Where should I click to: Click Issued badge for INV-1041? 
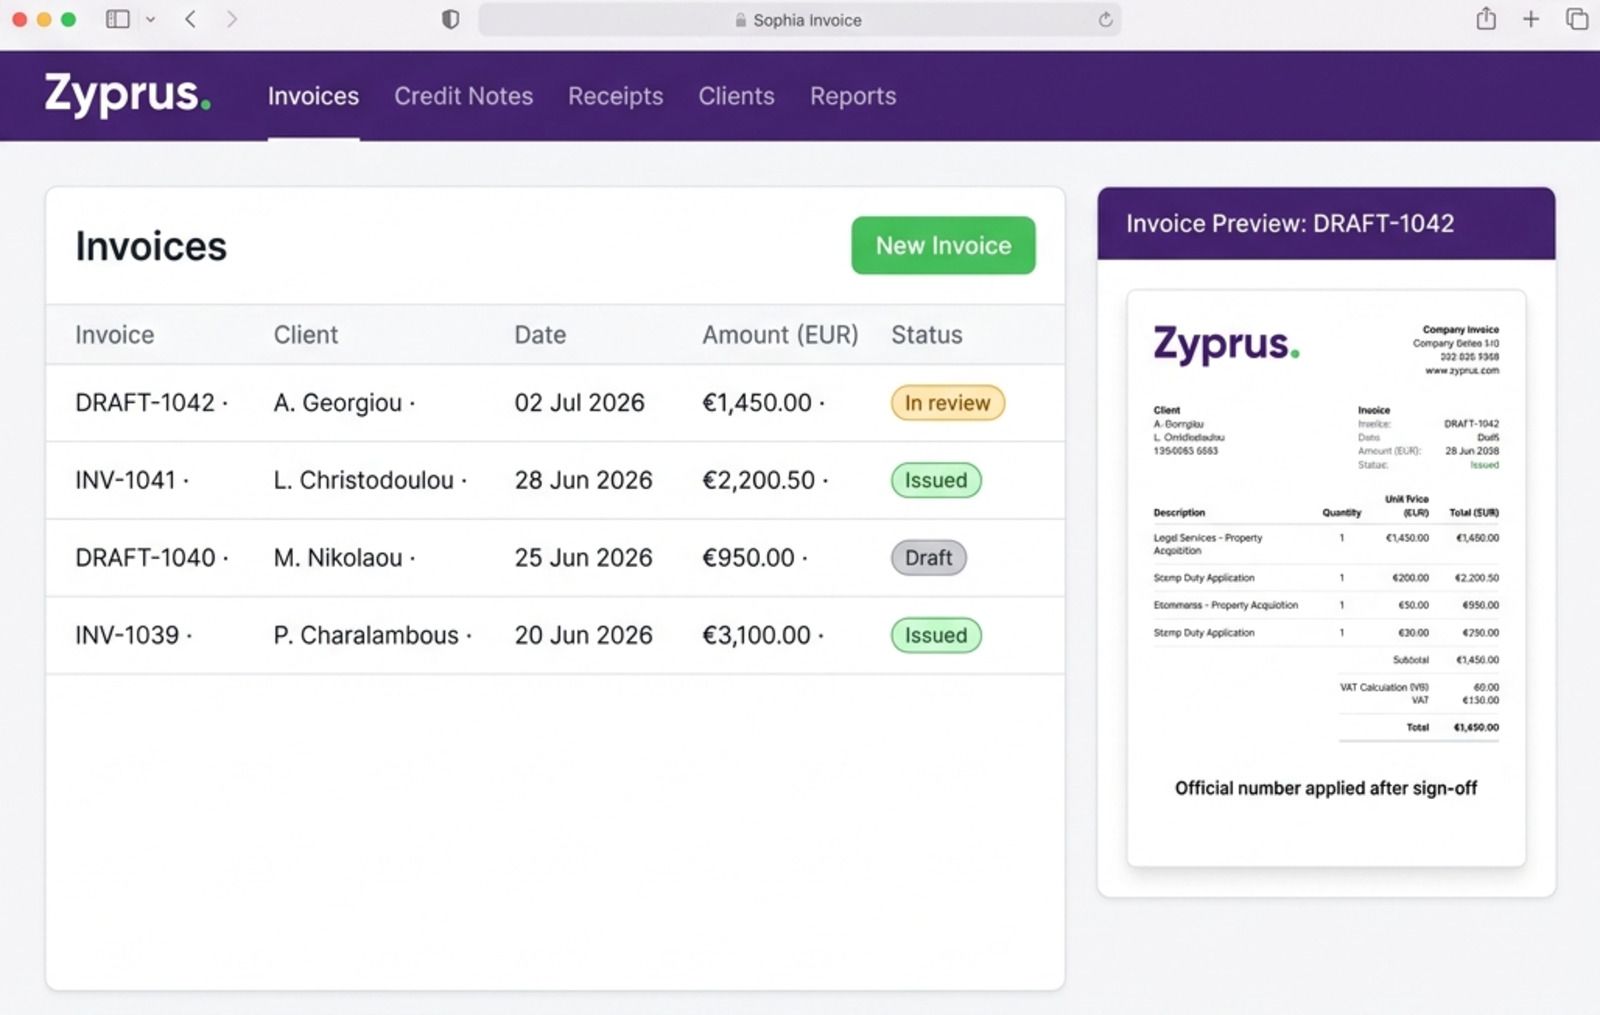(x=936, y=480)
